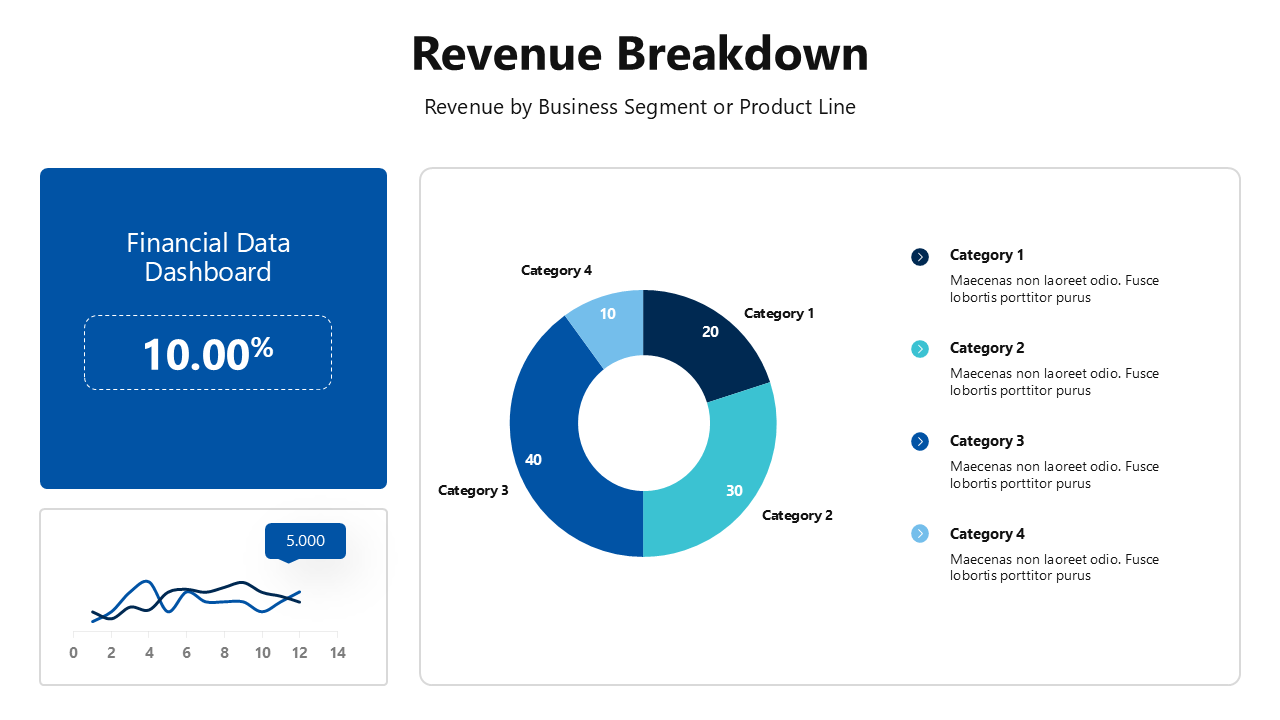
Task: Select the Revenue Breakdown title
Action: (640, 55)
